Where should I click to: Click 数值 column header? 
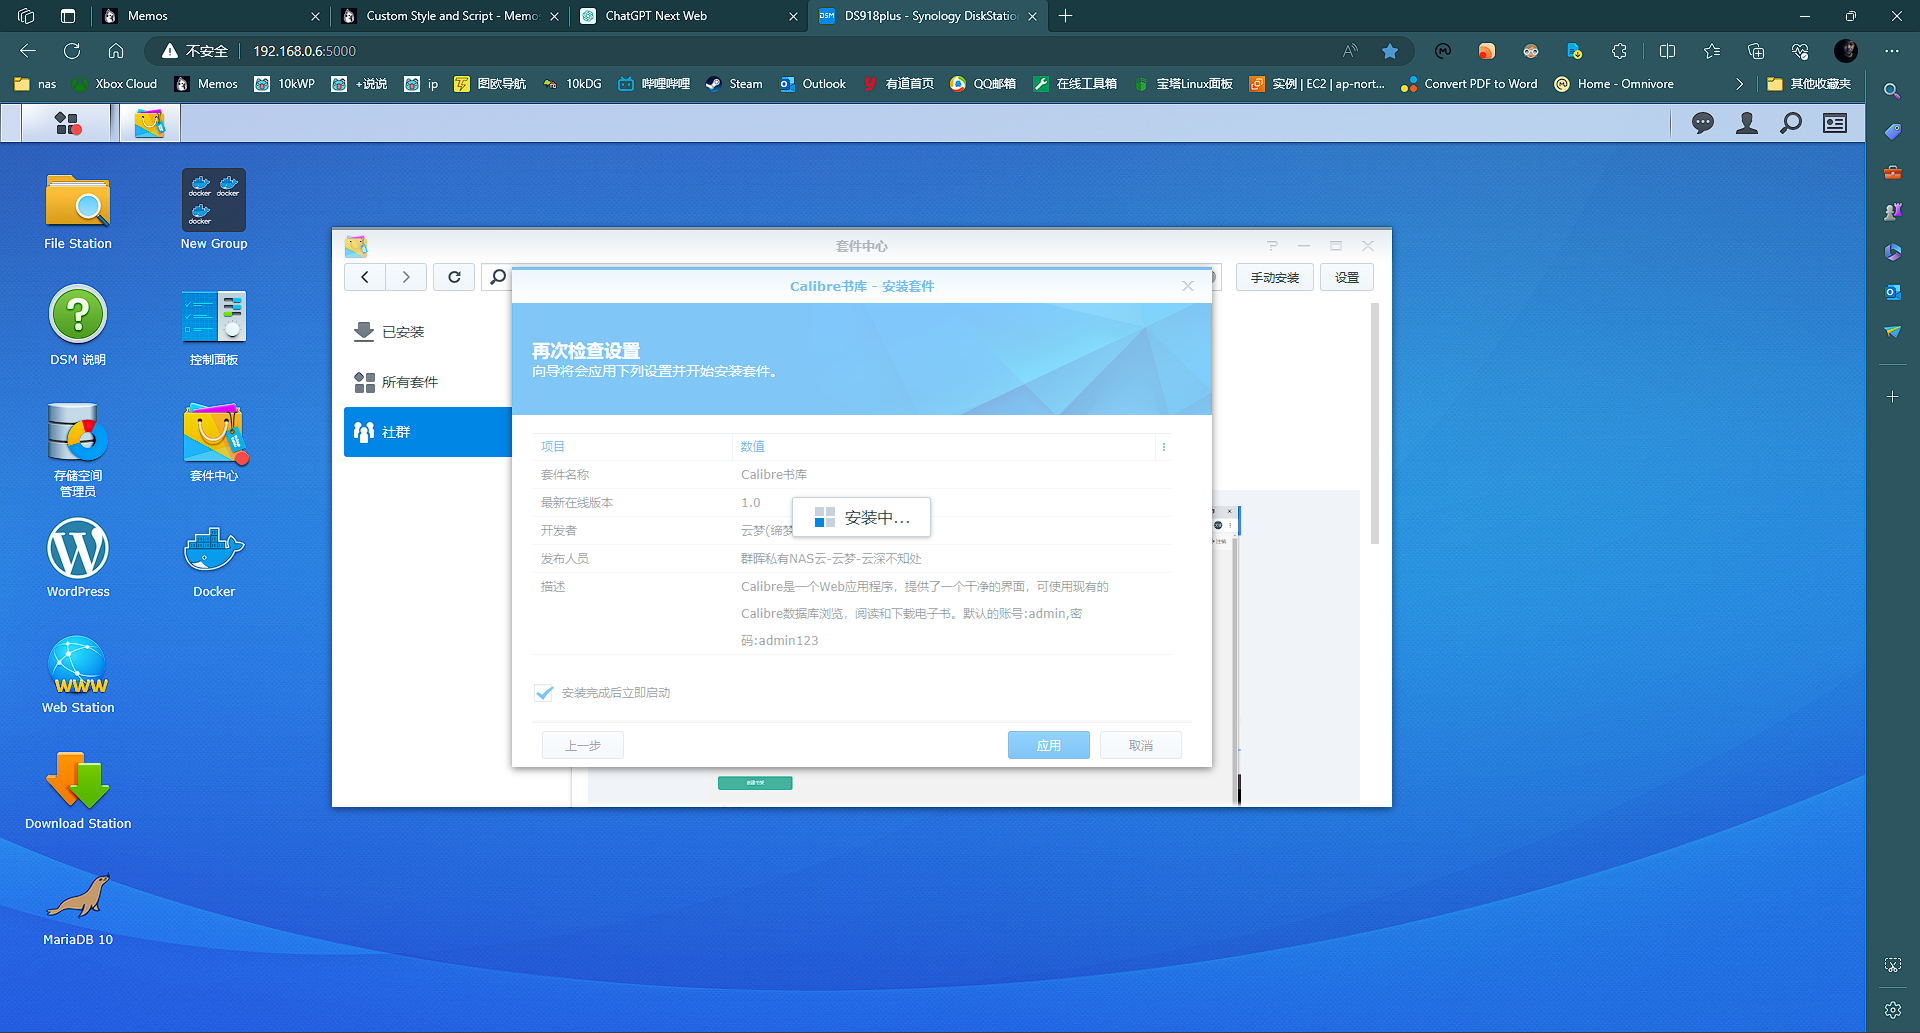pyautogui.click(x=945, y=447)
